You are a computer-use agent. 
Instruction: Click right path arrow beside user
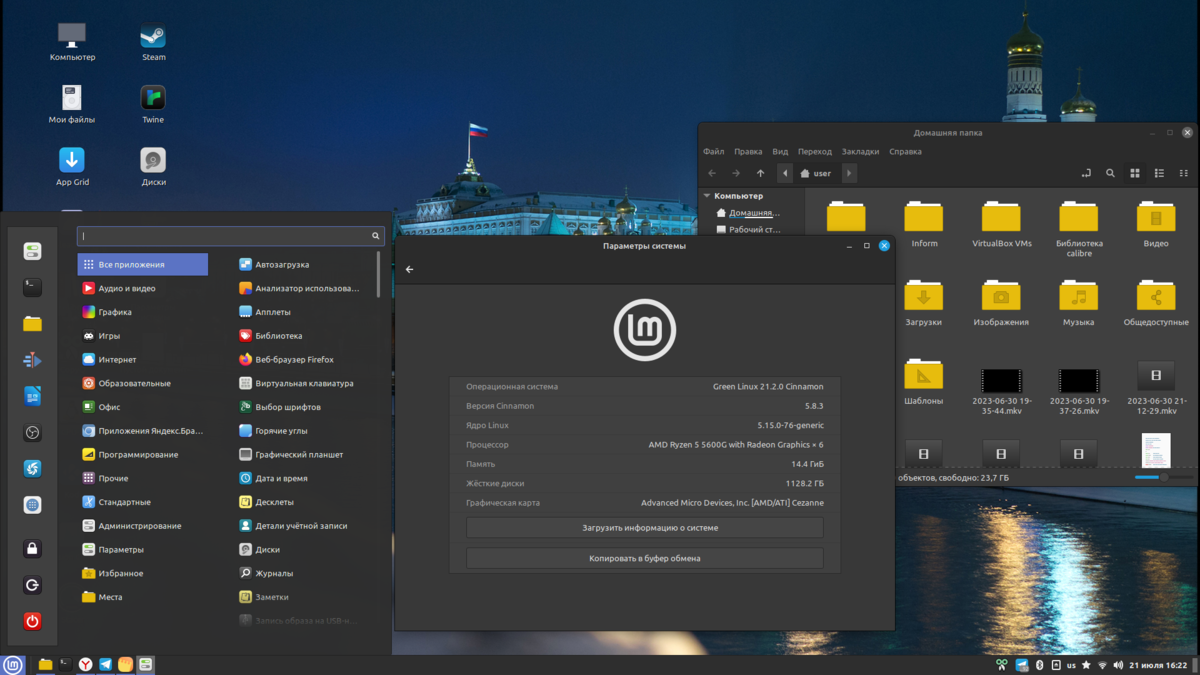click(849, 173)
